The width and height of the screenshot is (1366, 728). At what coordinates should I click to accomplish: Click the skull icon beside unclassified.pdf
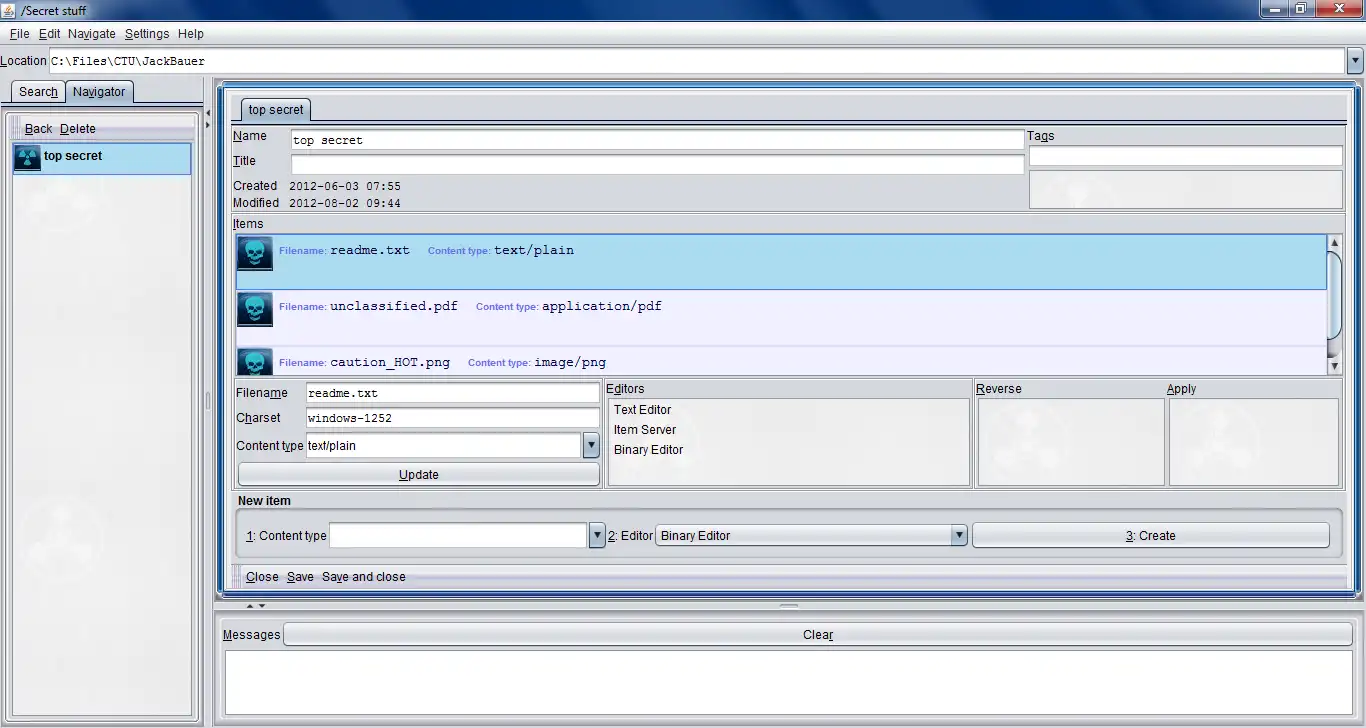pos(254,310)
